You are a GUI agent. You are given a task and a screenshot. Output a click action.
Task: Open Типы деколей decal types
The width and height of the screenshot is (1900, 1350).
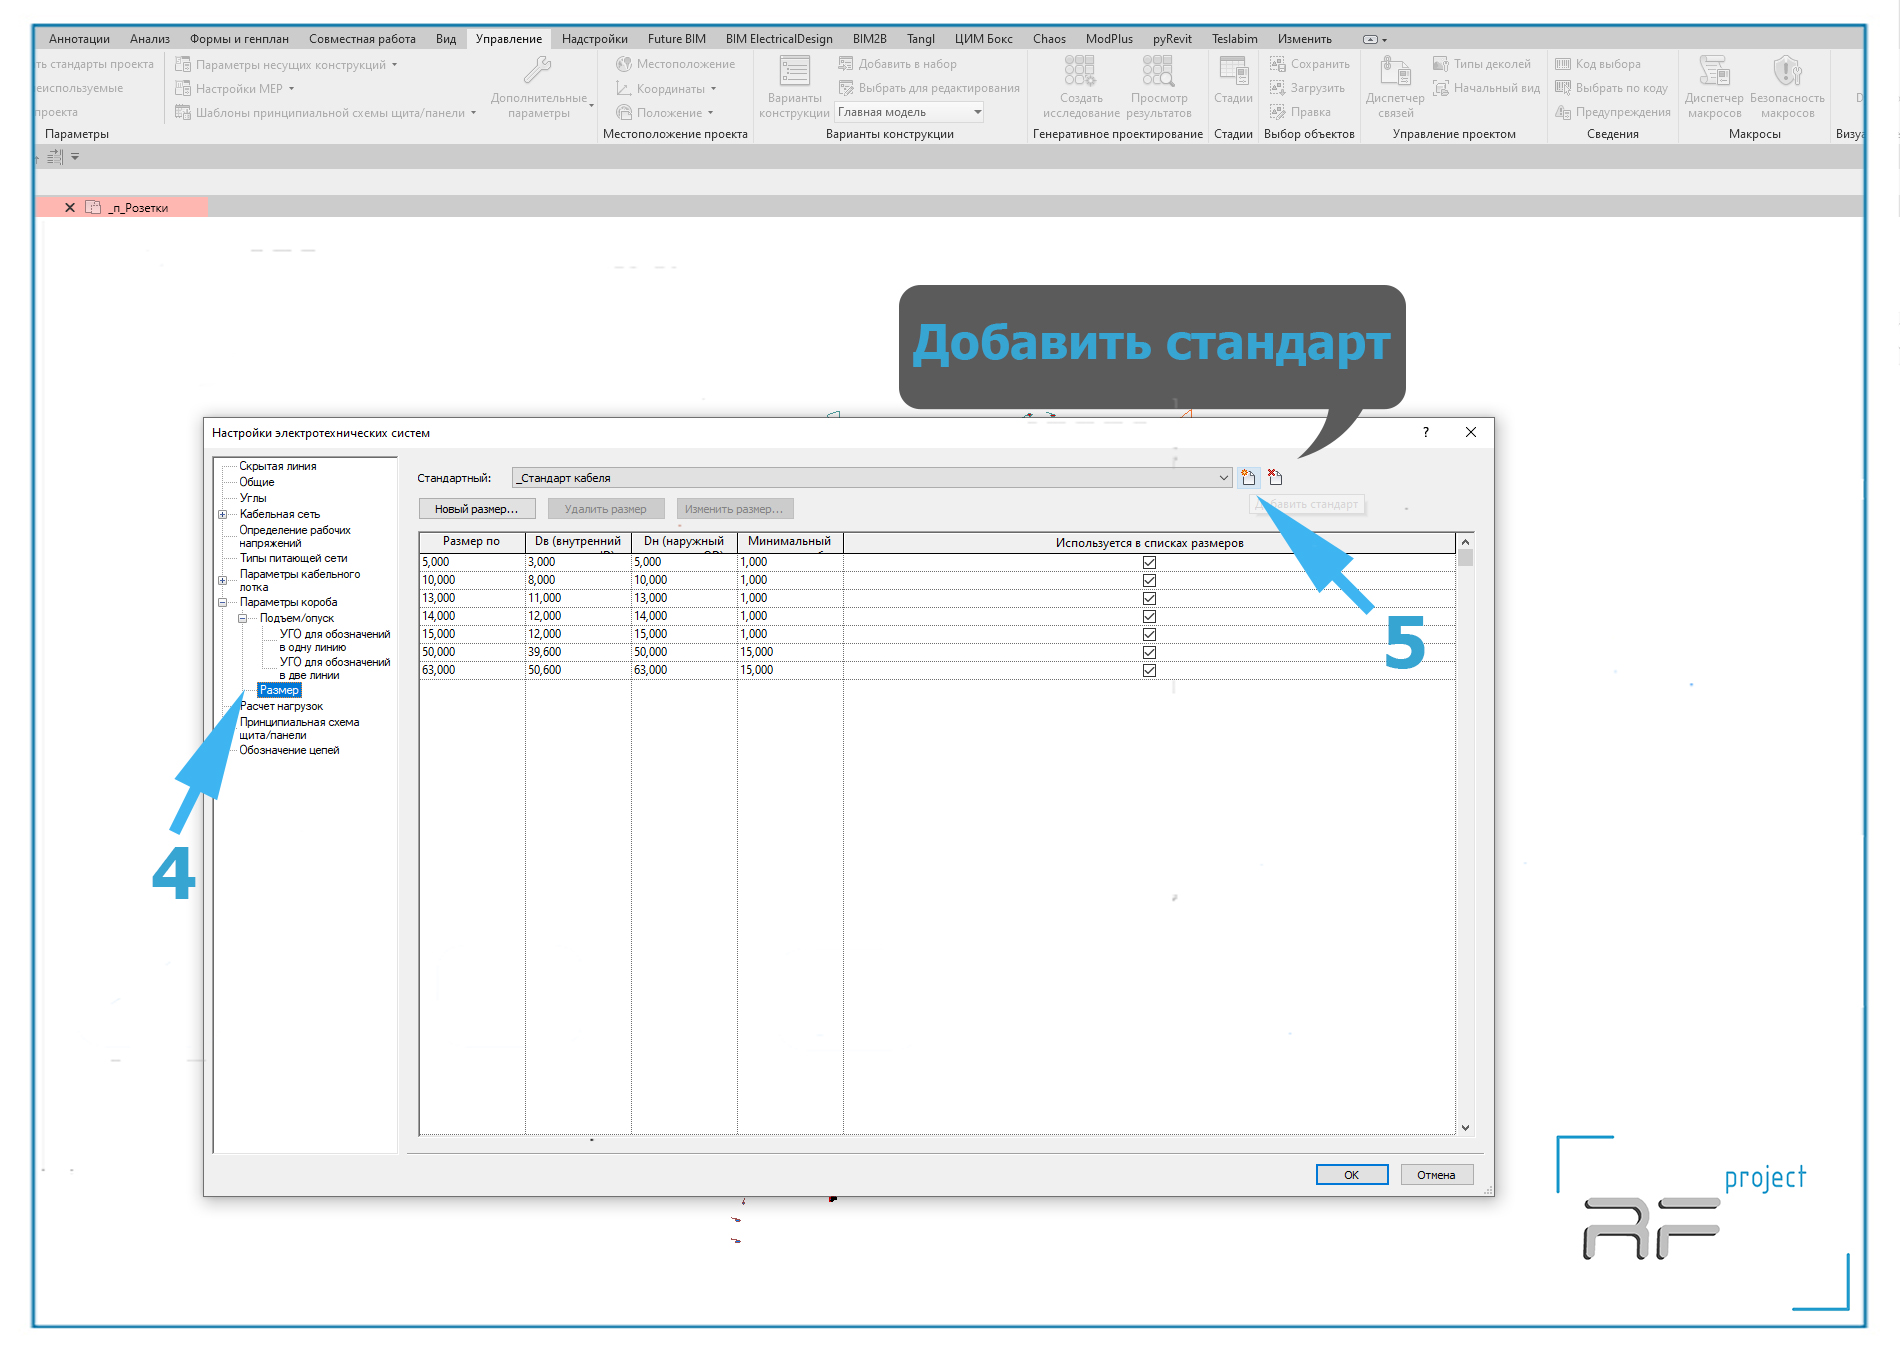point(1482,64)
